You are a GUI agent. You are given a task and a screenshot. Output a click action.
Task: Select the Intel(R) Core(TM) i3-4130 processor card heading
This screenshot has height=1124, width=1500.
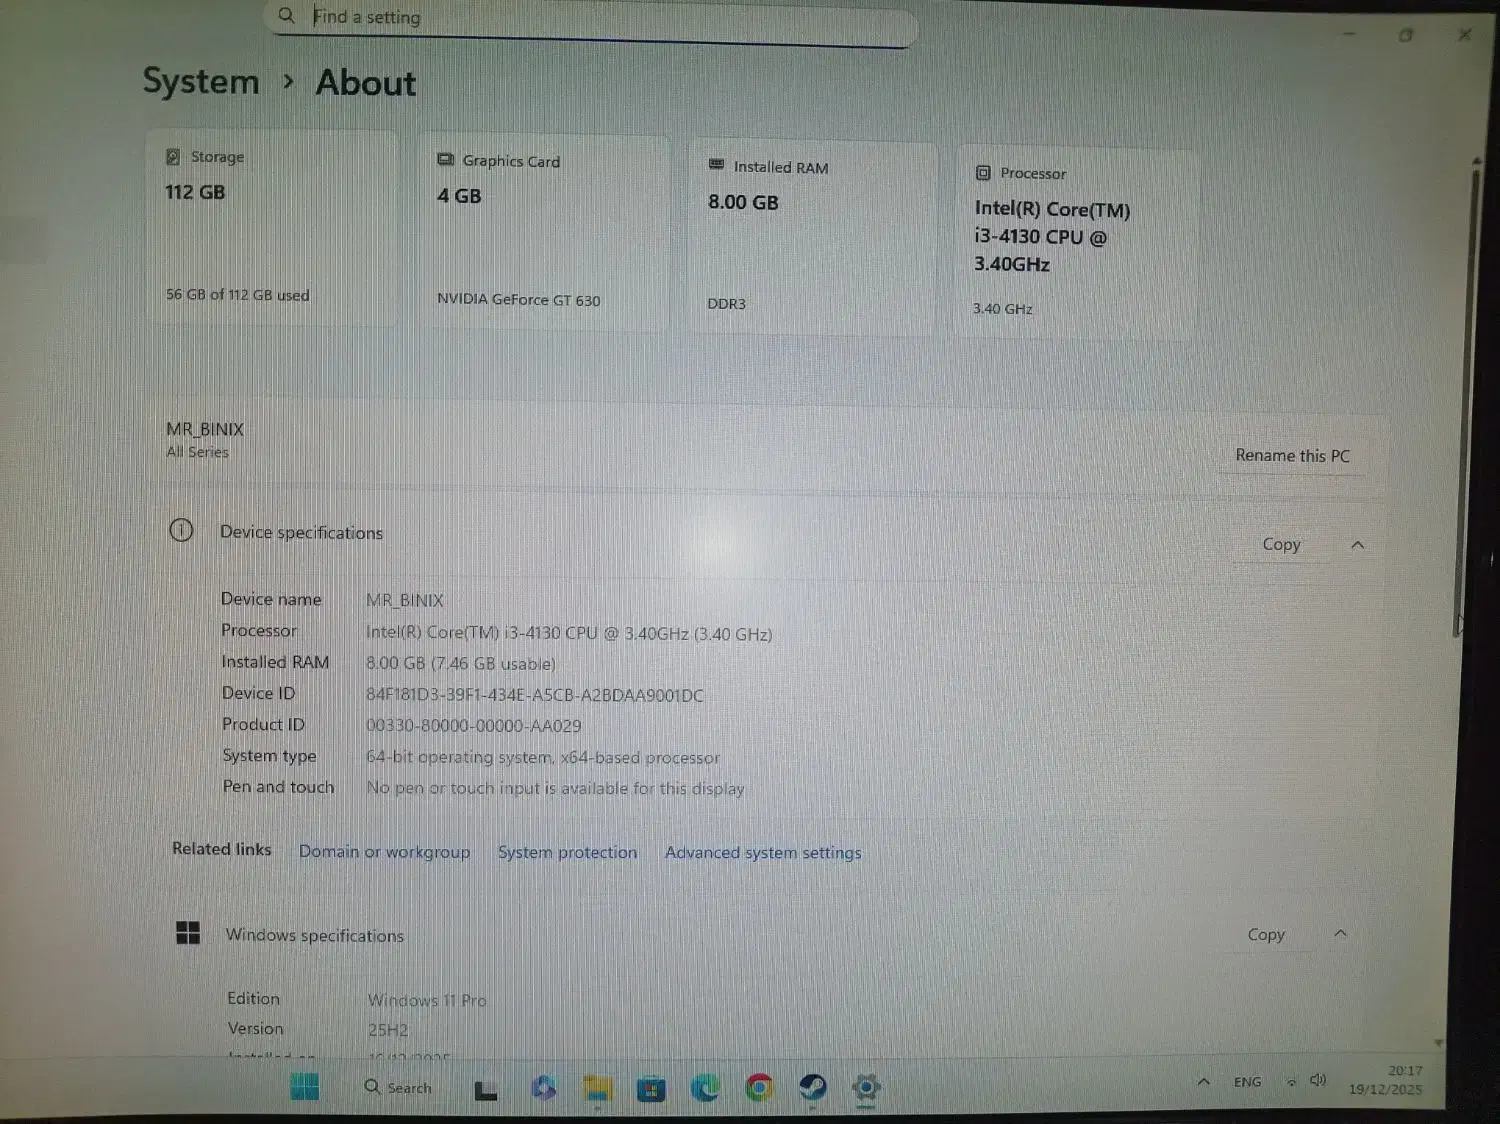1052,236
